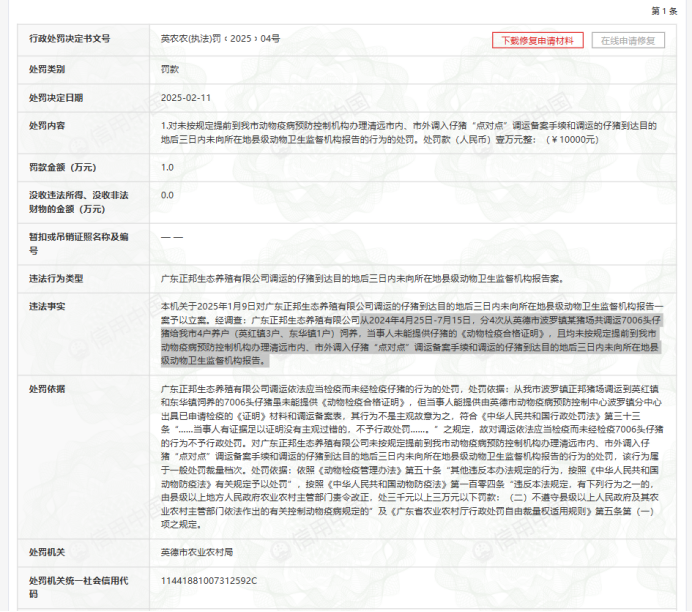692x612 pixels.
Task: Select the decision document number 英农农(执法)罚〔2025〕04号
Action: pyautogui.click(x=220, y=39)
